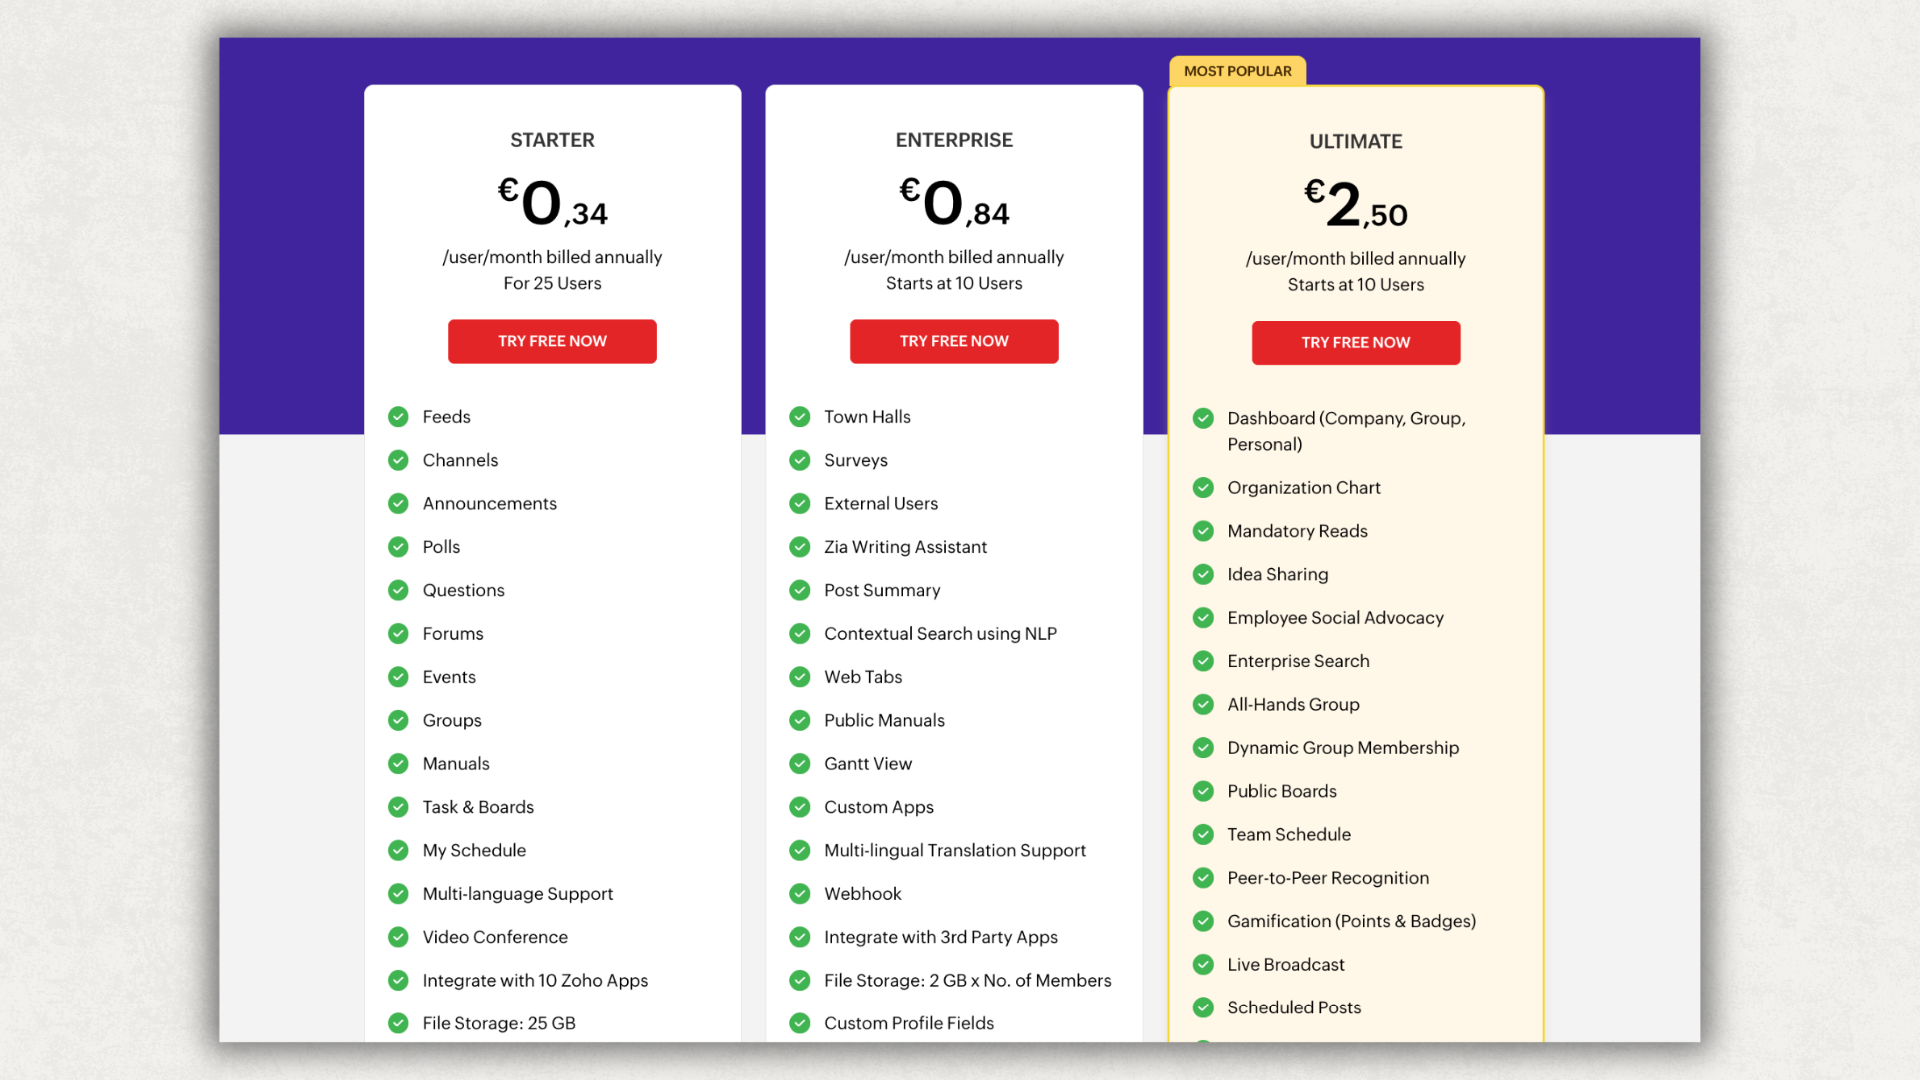Click check icon beside Enterprise Search
Image resolution: width=1920 pixels, height=1080 pixels.
1204,661
